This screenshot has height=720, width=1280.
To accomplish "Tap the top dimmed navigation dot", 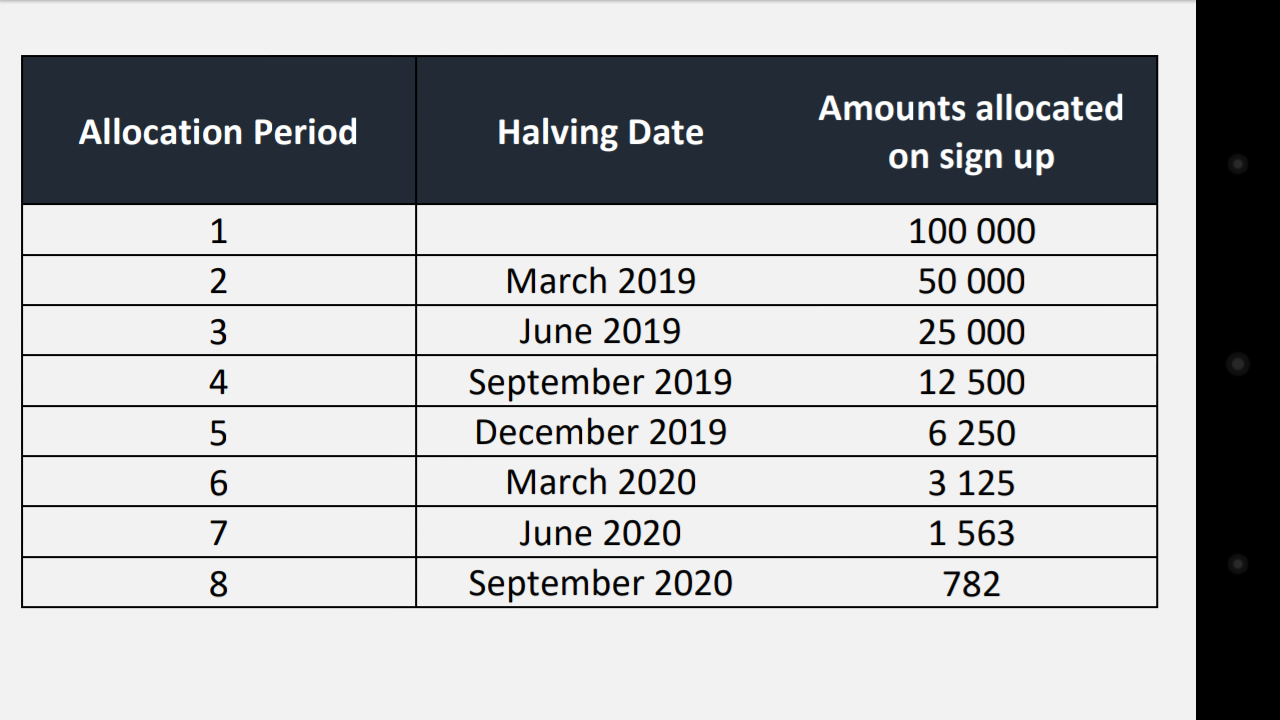I will 1238,164.
